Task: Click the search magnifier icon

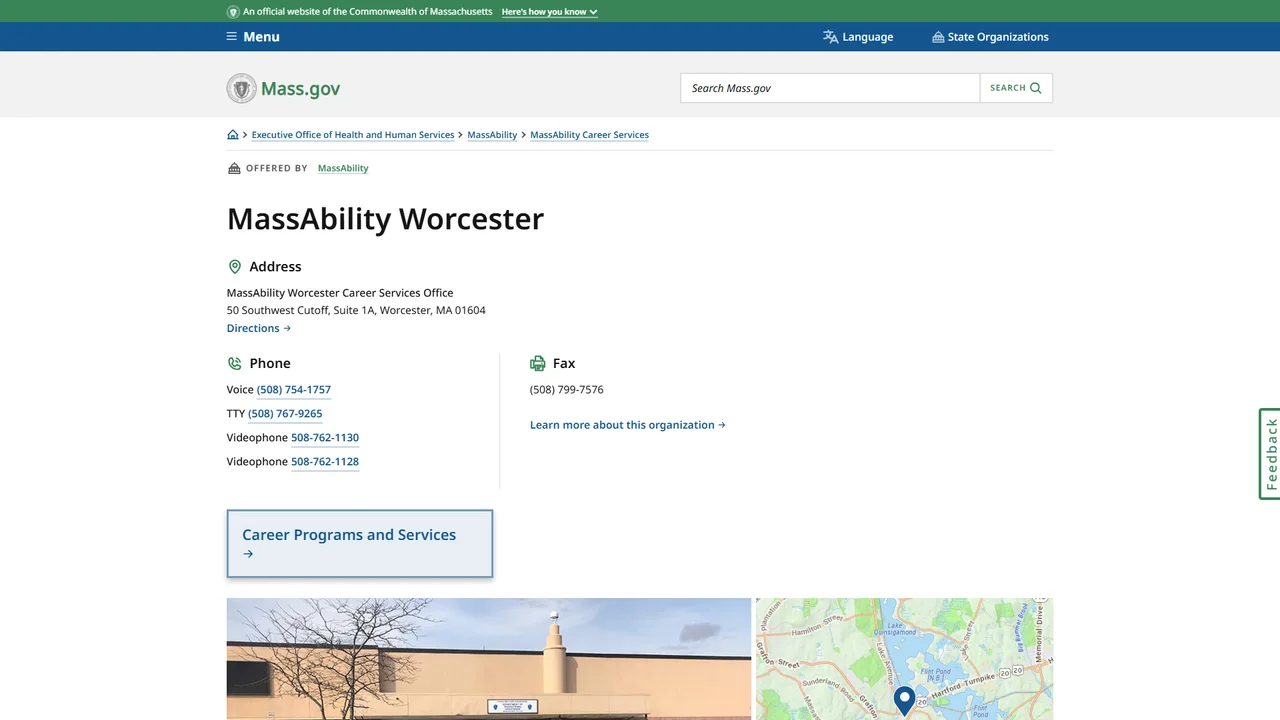Action: point(1036,88)
